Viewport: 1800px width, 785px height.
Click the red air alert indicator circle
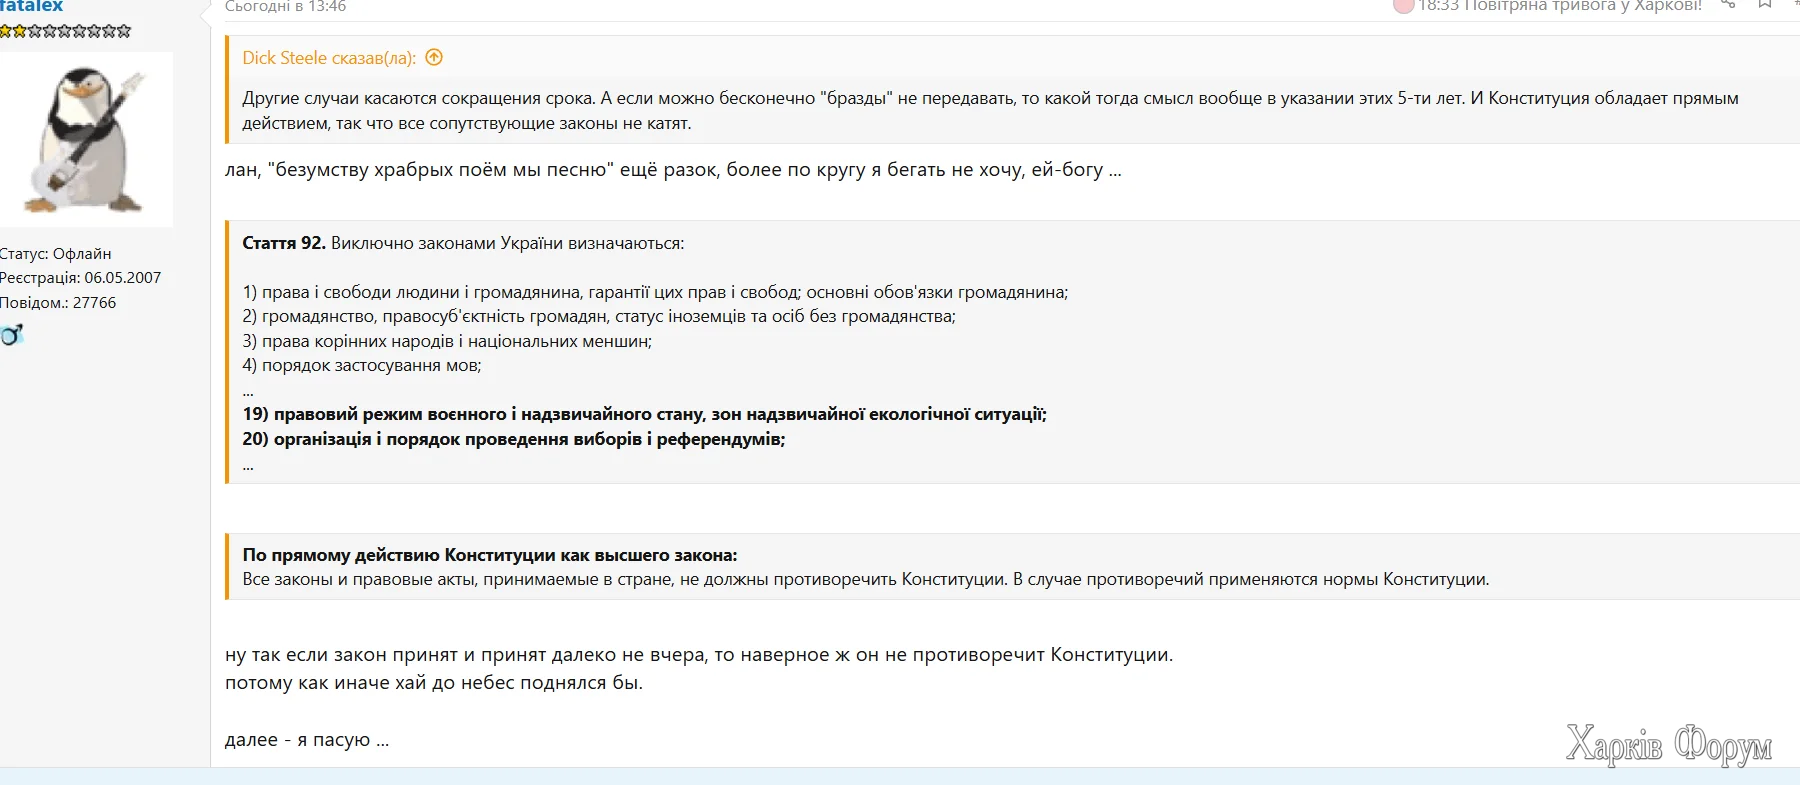coord(1403,6)
